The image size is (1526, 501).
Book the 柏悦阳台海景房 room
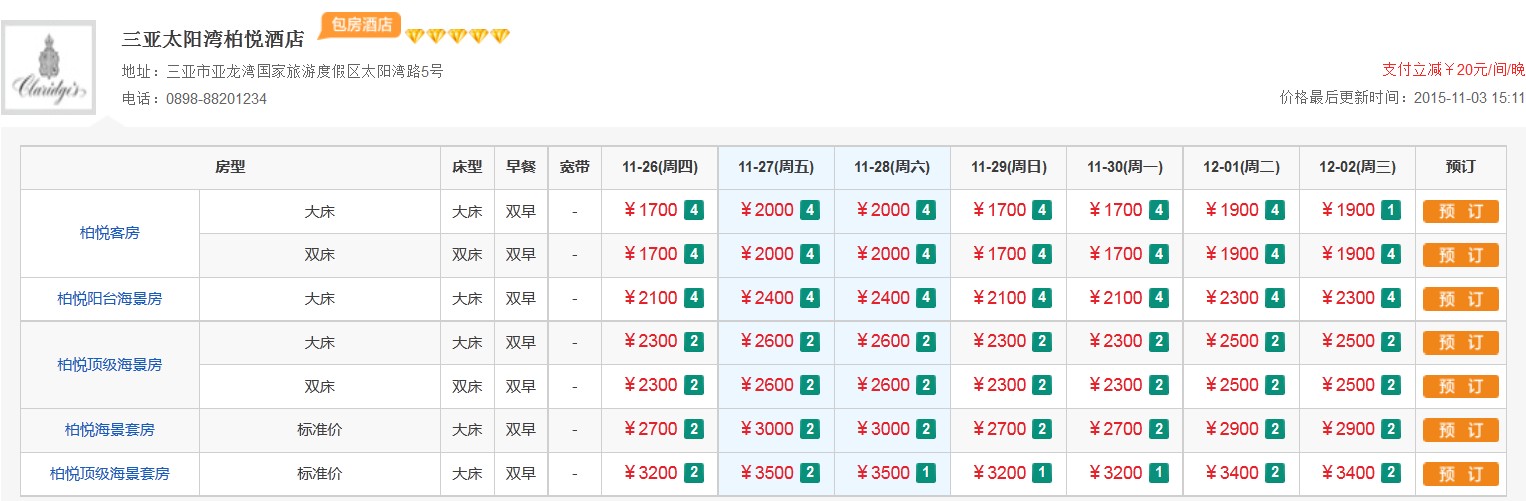point(1460,299)
